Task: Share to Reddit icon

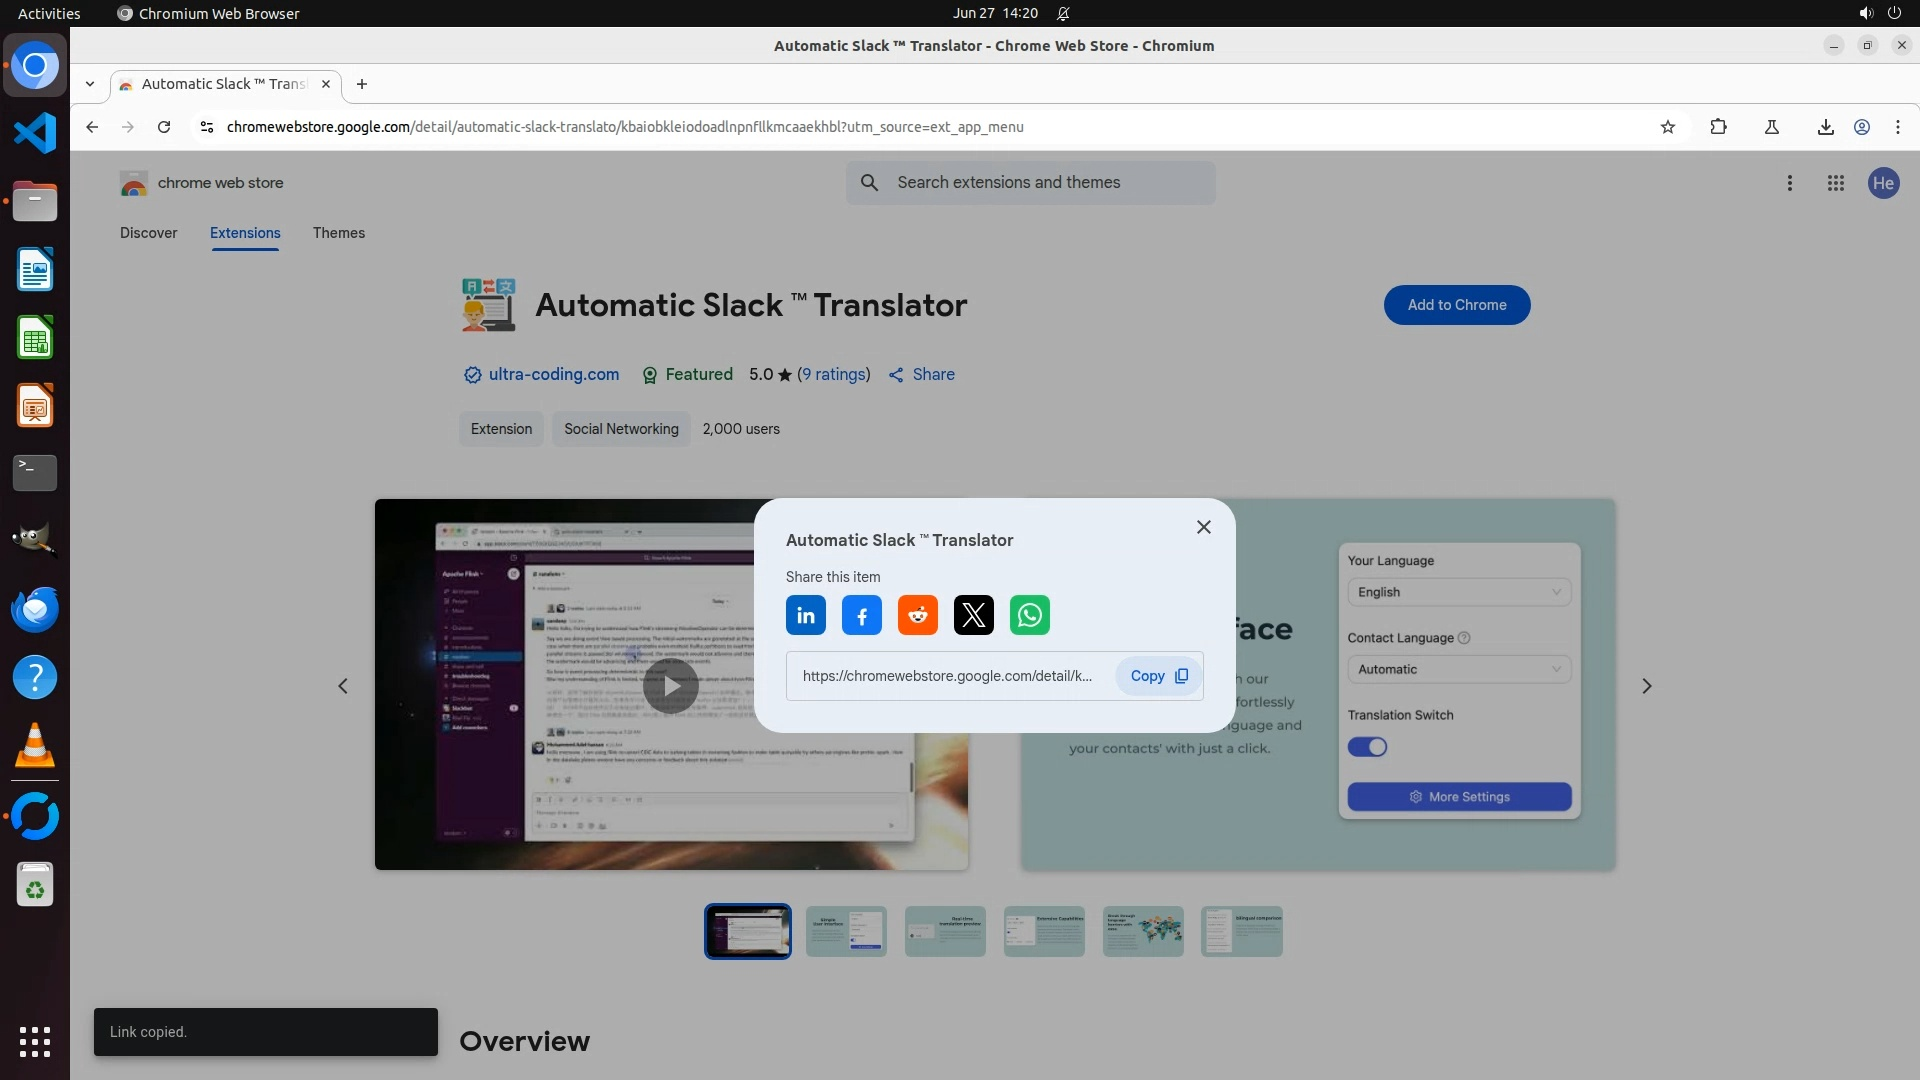Action: coord(917,615)
